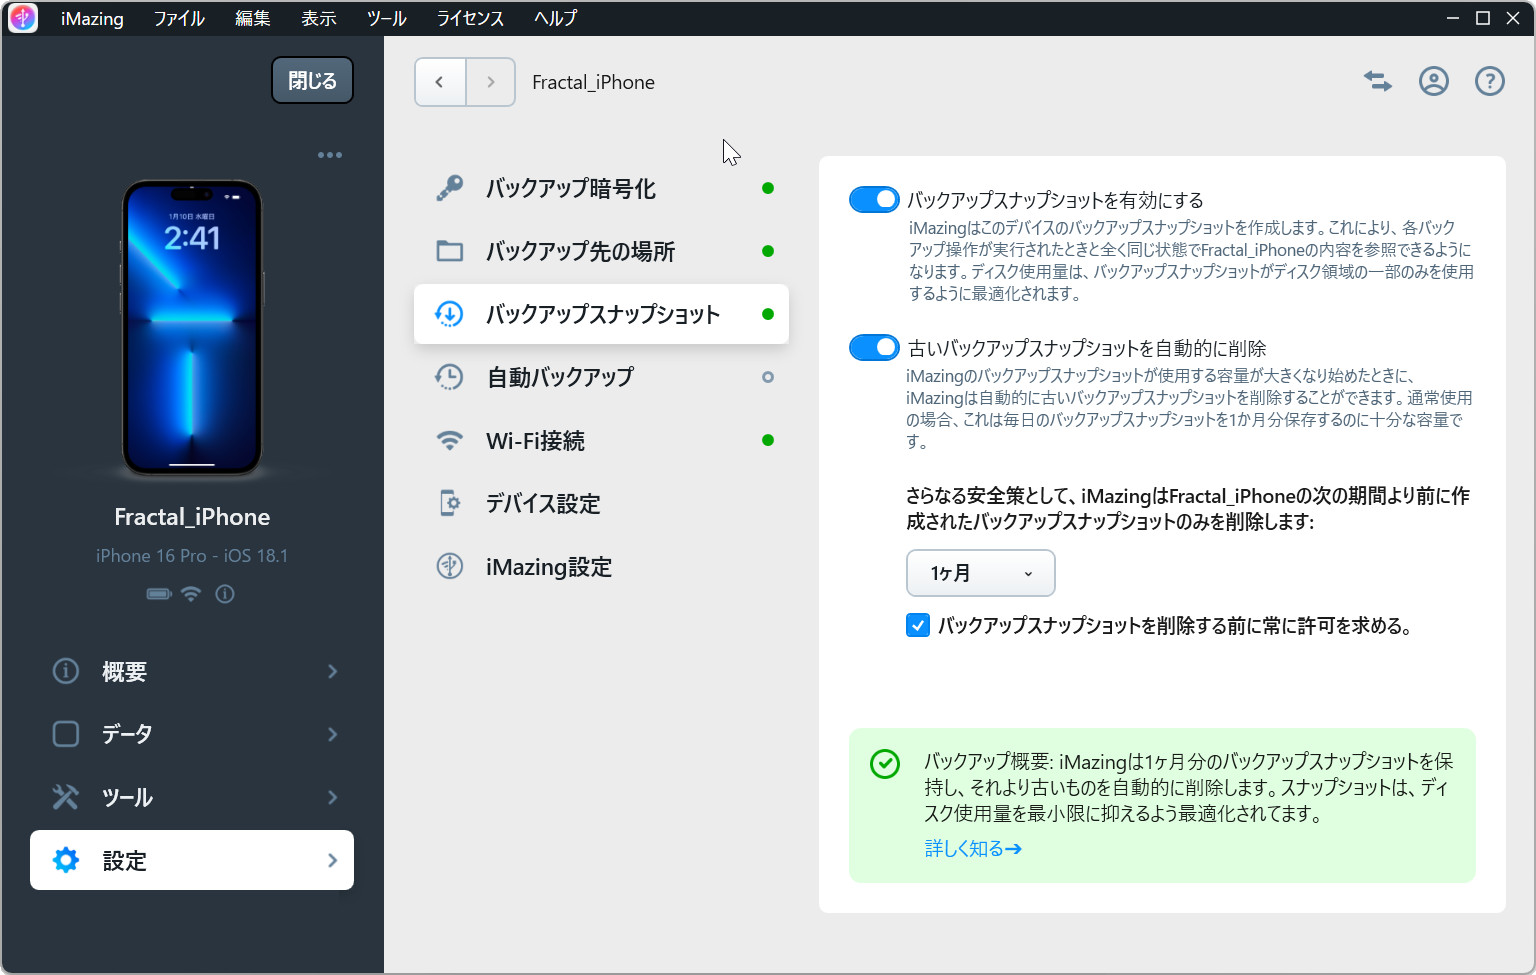Open the 表示 menu
The width and height of the screenshot is (1536, 975).
pos(319,18)
